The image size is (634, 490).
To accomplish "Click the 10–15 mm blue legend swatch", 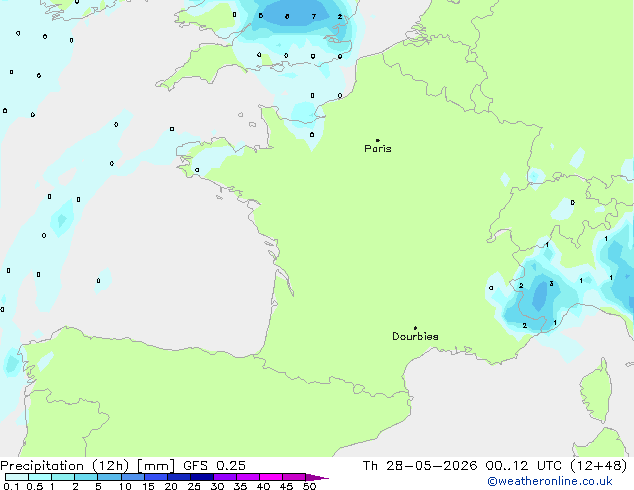I will [133, 477].
